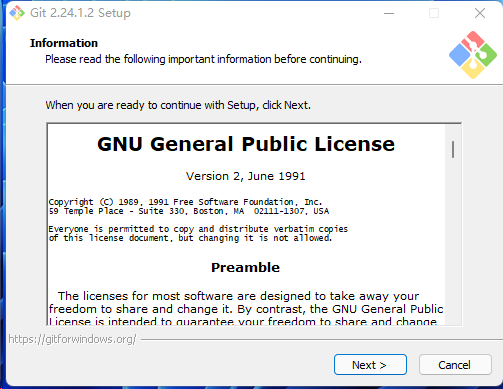
Task: Click the Git 2.24.1.2 Setup title
Action: (x=80, y=13)
